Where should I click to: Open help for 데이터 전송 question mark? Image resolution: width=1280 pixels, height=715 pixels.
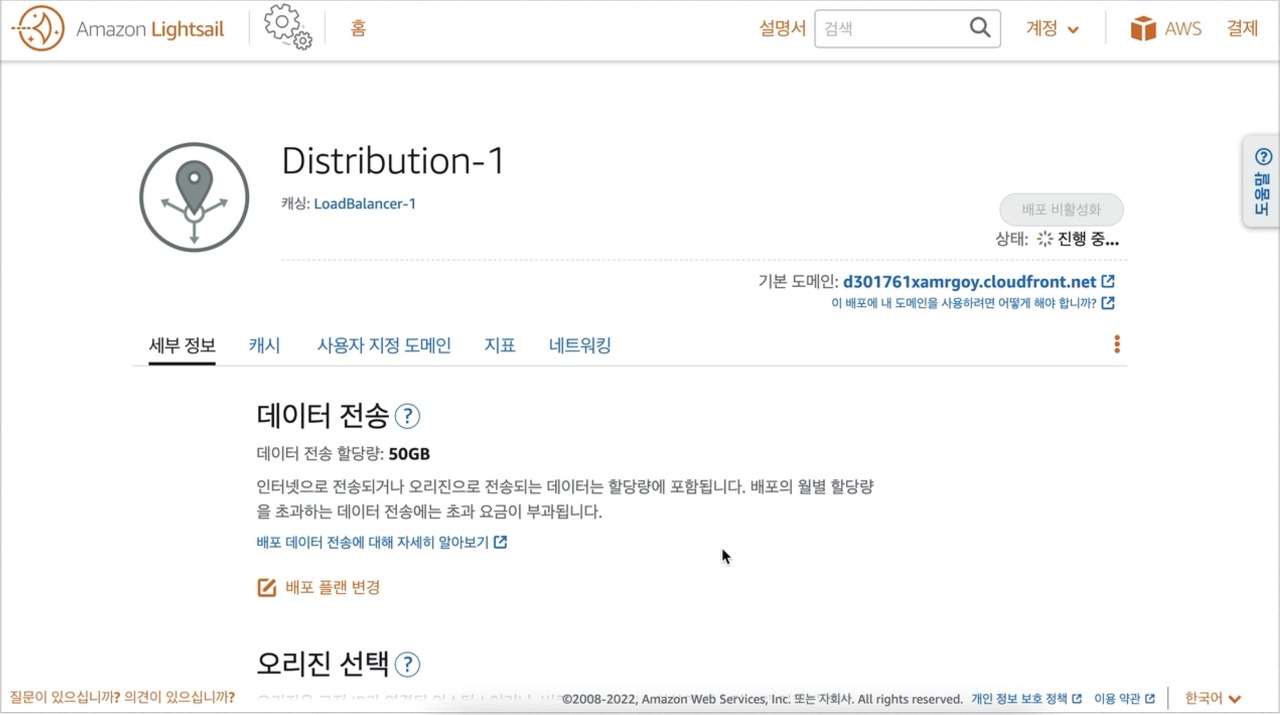[407, 416]
